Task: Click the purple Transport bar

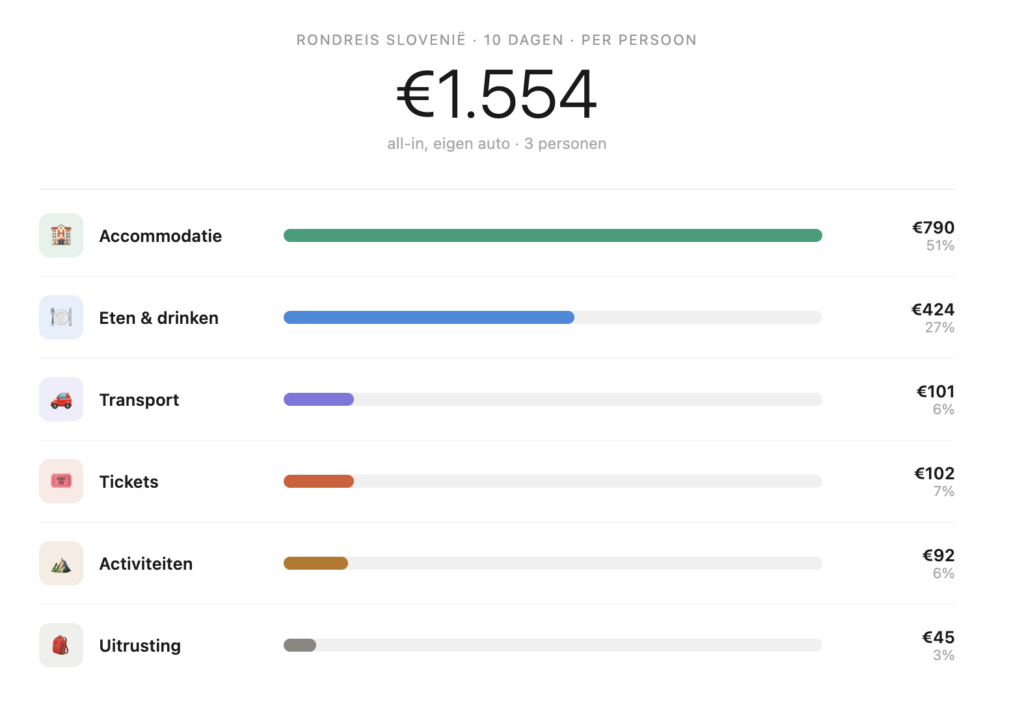Action: pyautogui.click(x=319, y=400)
